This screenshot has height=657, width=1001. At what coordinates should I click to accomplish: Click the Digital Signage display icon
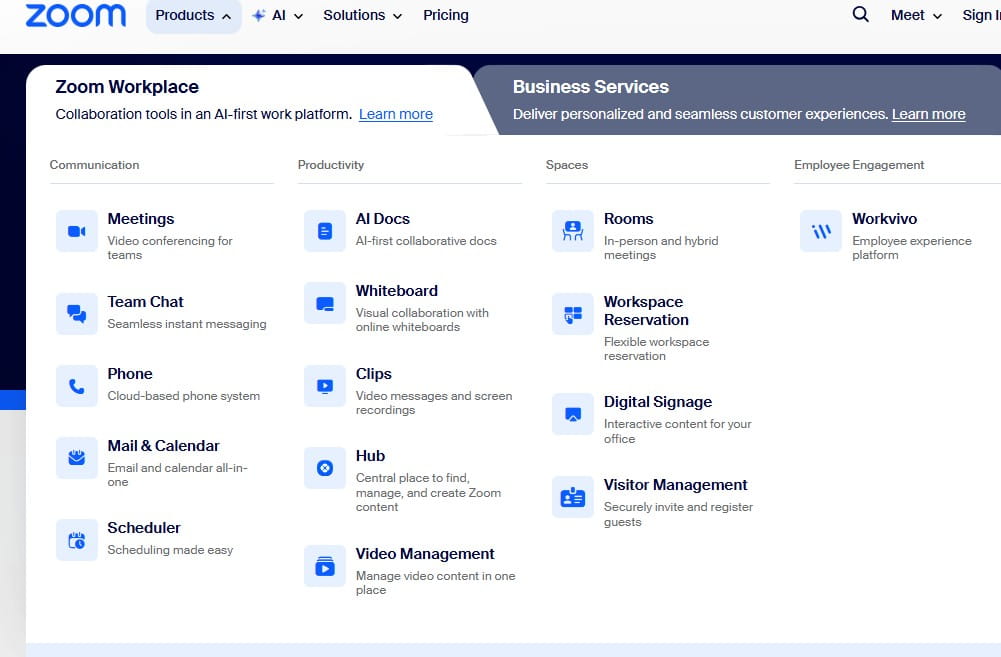coord(573,414)
